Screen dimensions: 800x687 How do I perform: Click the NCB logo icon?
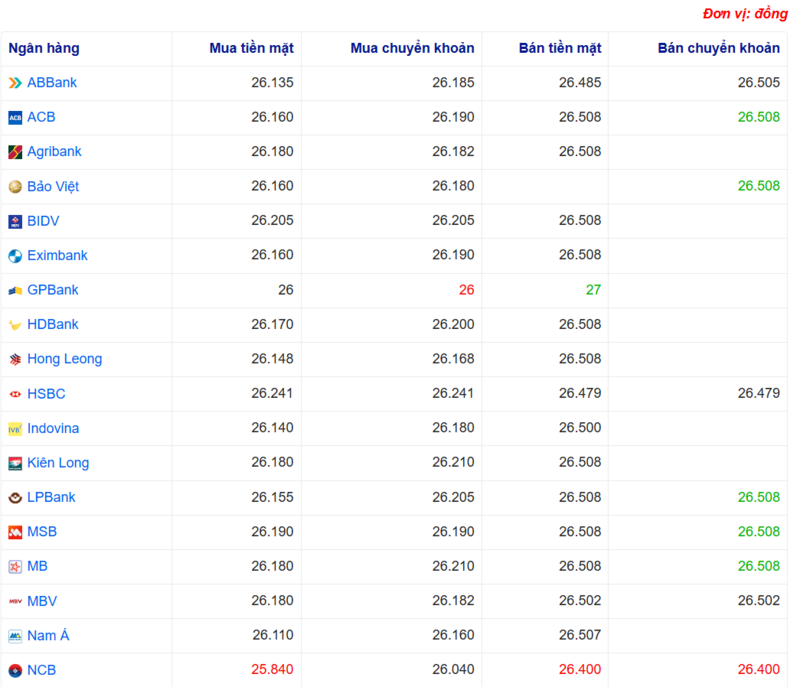tap(15, 670)
